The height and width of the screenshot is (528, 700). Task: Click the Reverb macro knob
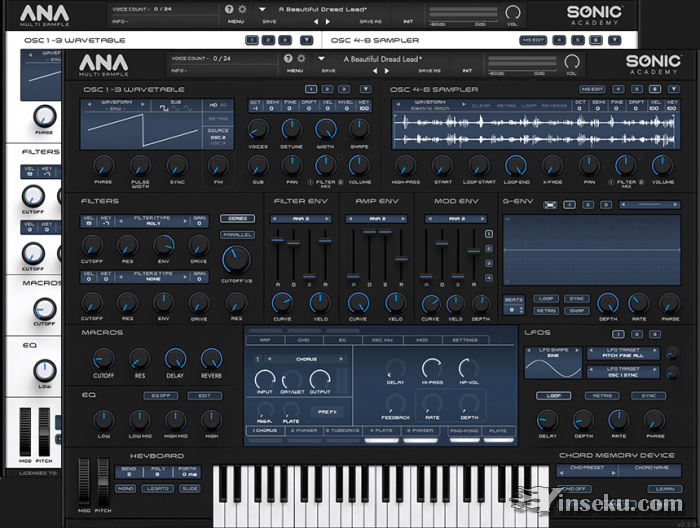point(211,358)
